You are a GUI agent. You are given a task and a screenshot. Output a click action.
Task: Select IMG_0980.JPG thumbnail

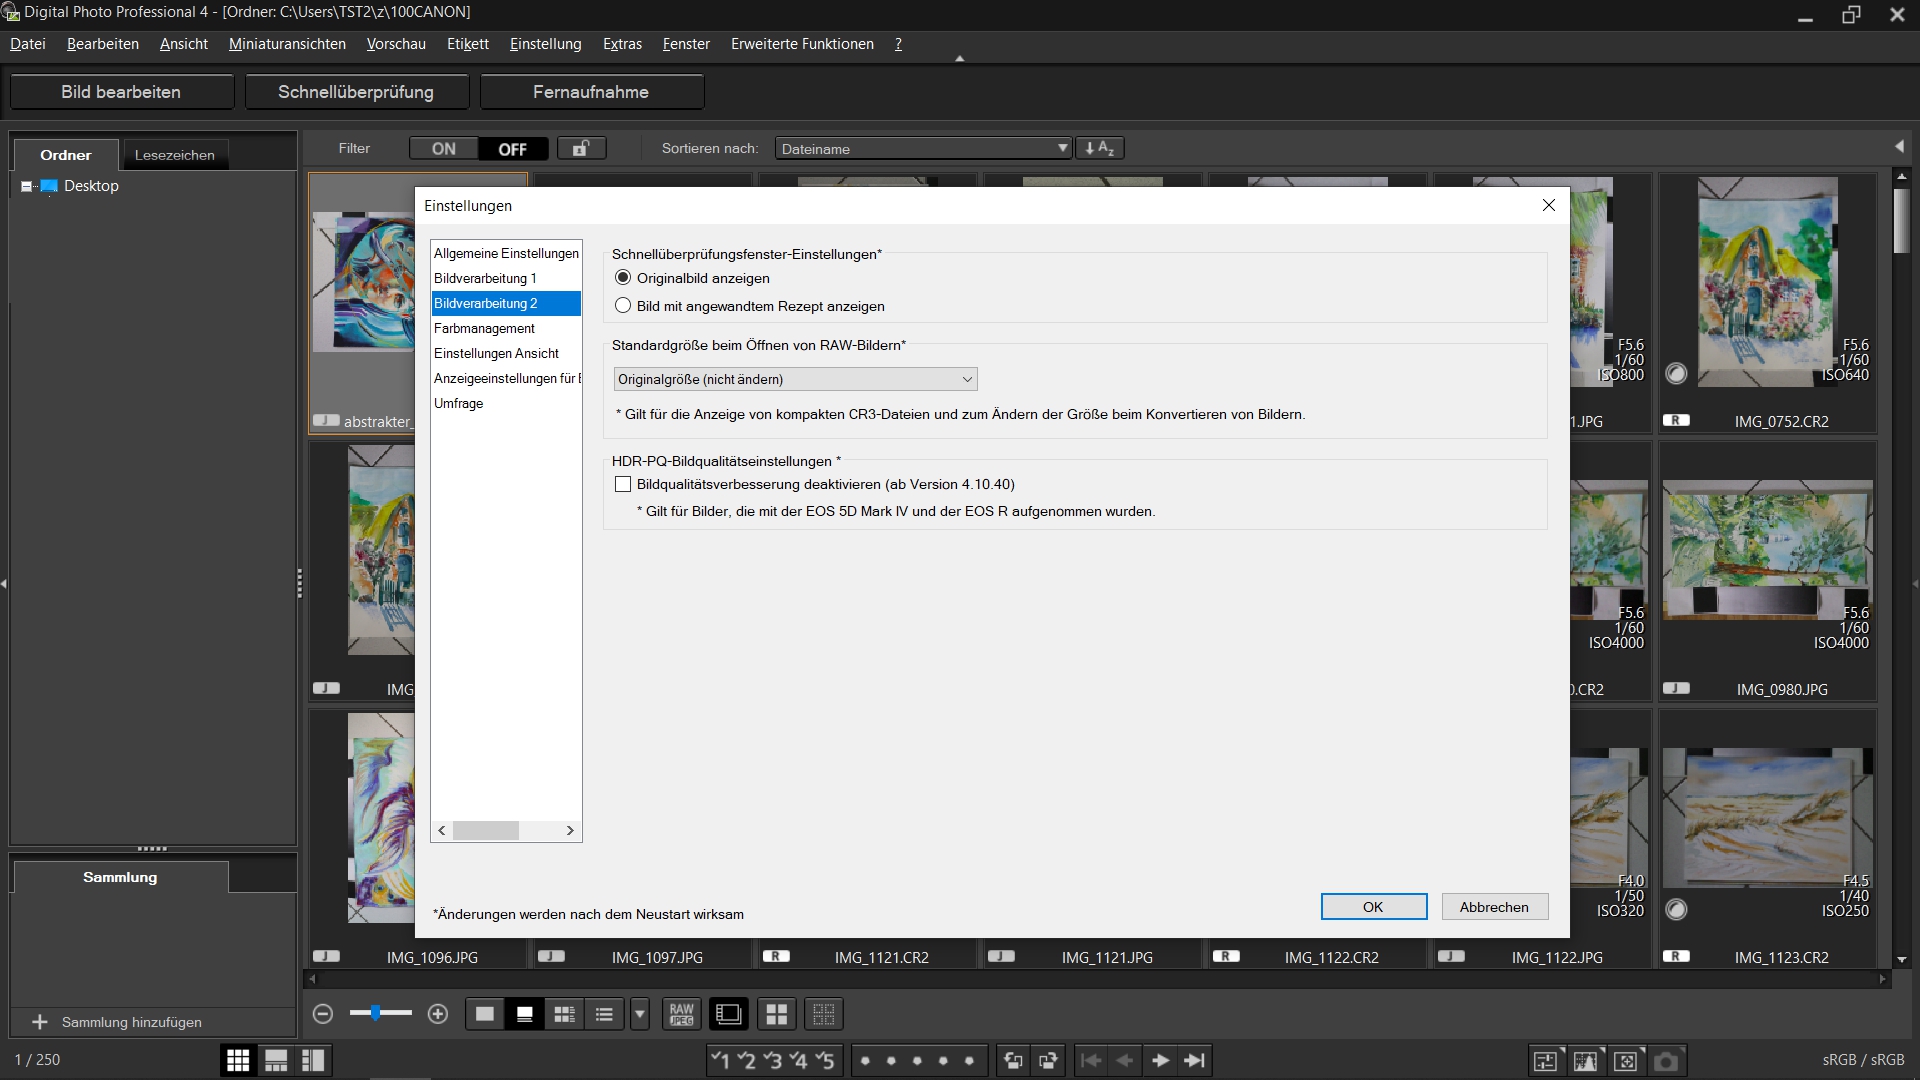pyautogui.click(x=1767, y=571)
